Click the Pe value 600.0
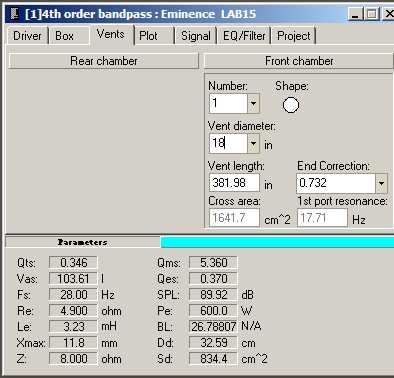Image resolution: width=394 pixels, height=378 pixels. pyautogui.click(x=213, y=311)
